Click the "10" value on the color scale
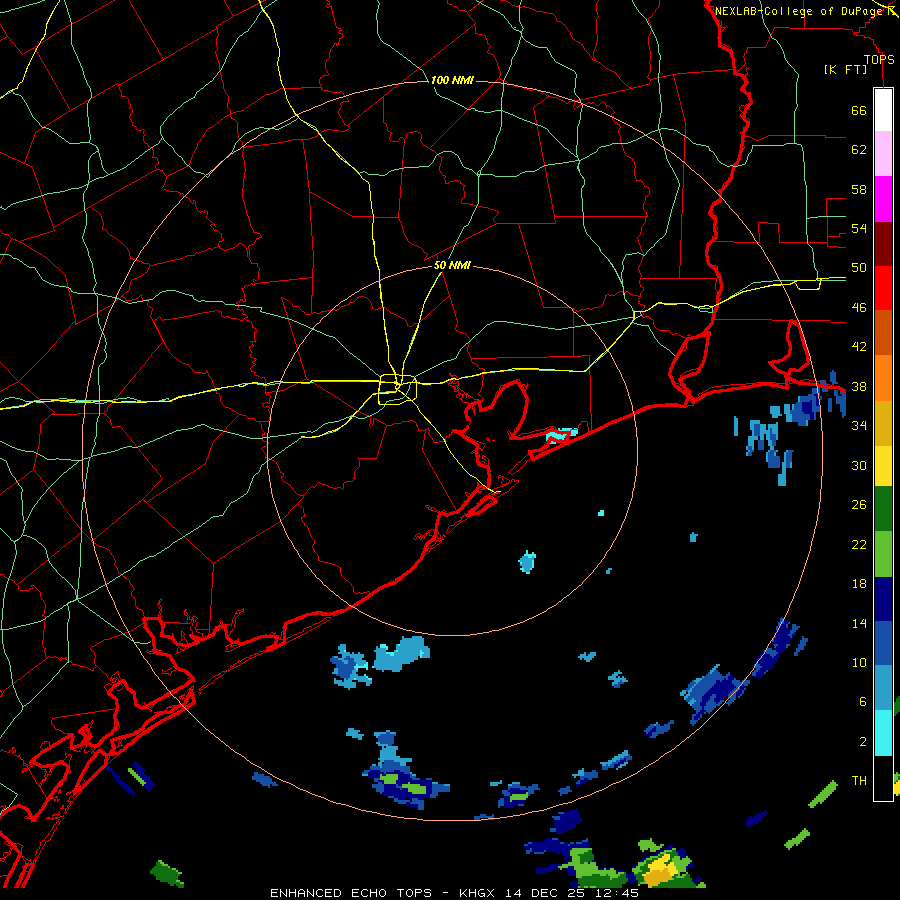The width and height of the screenshot is (900, 900). (859, 663)
